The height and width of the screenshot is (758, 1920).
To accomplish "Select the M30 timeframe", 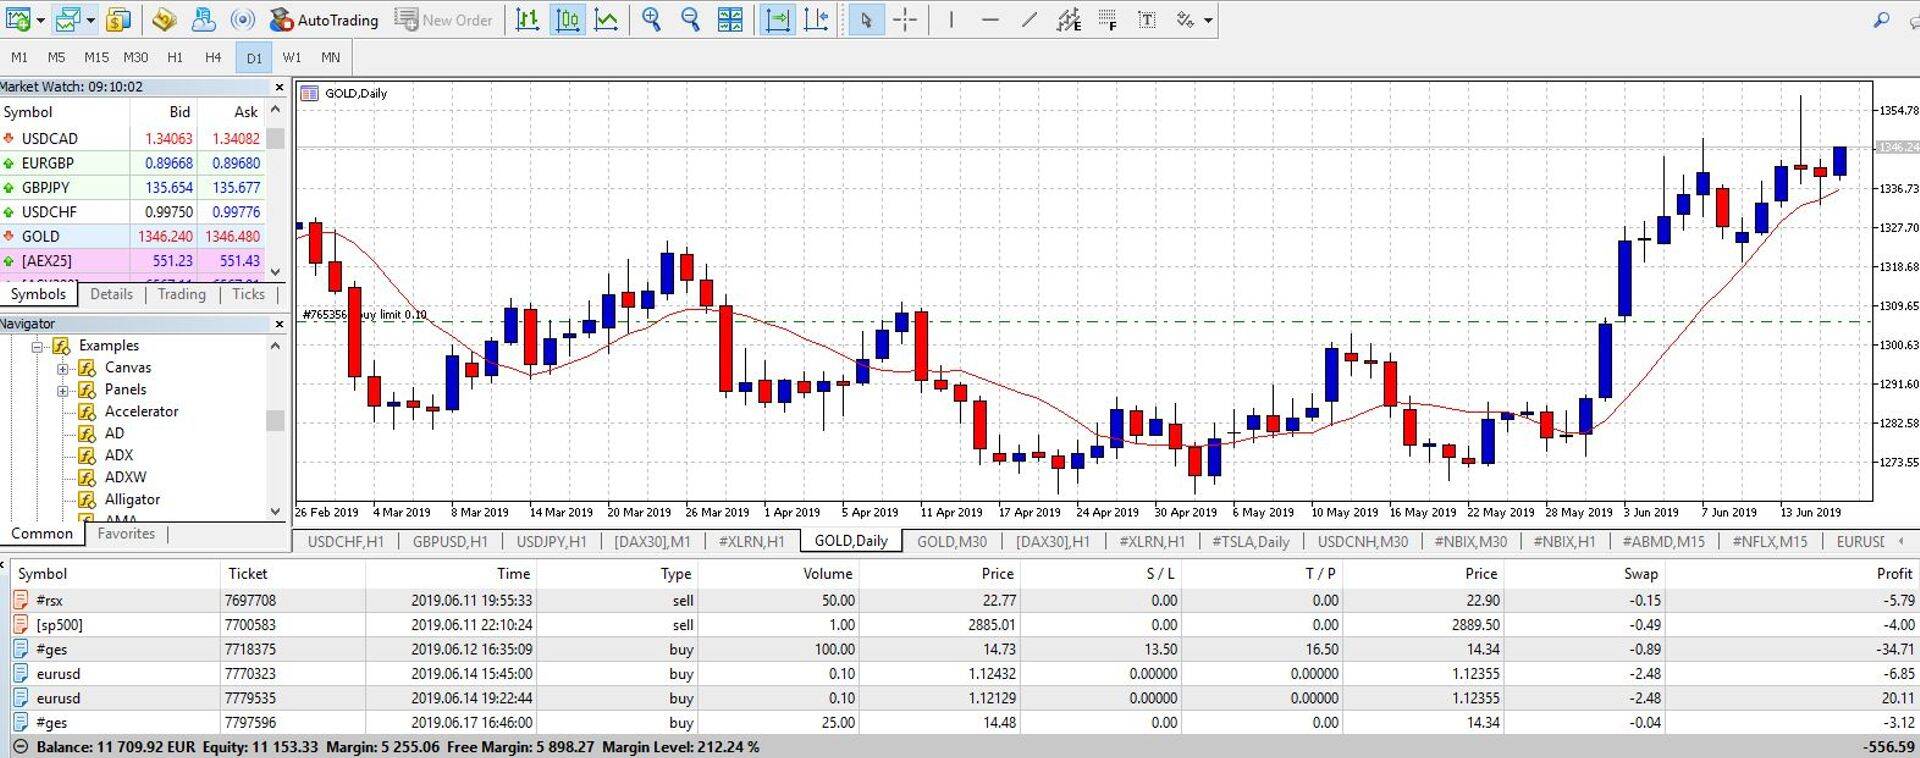I will (135, 57).
